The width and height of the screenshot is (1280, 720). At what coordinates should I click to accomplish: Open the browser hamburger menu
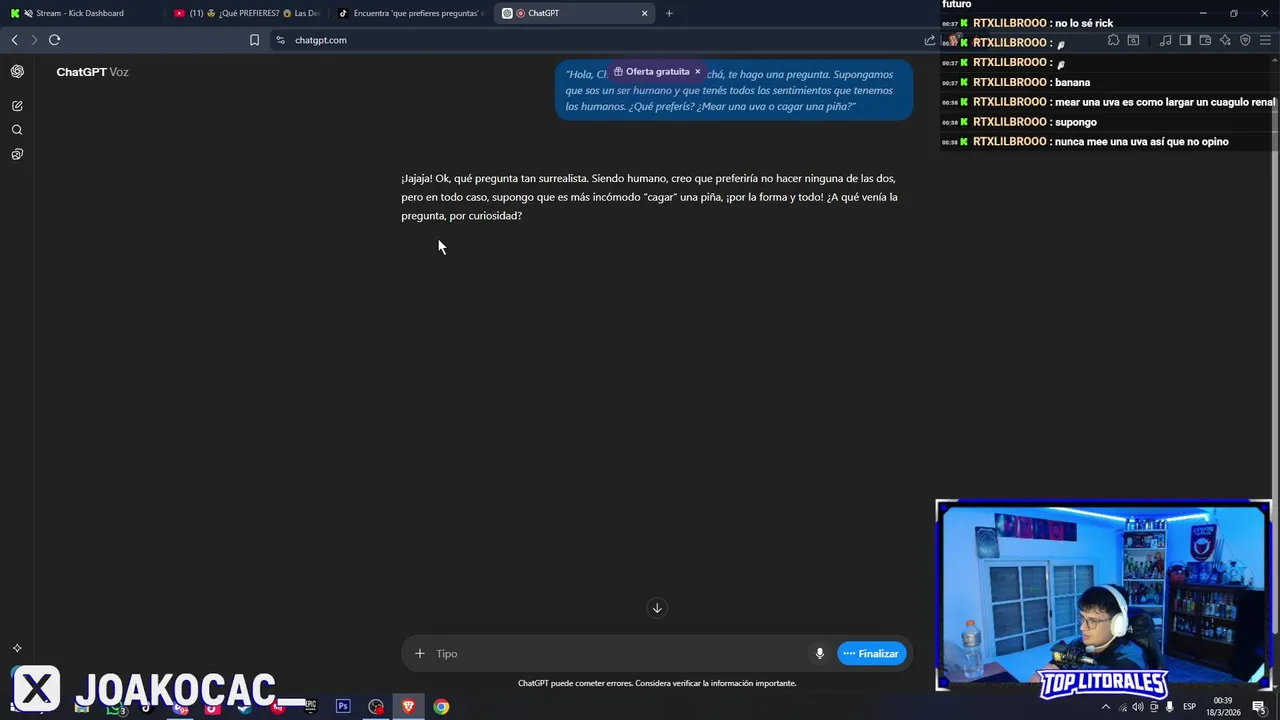coord(1265,40)
